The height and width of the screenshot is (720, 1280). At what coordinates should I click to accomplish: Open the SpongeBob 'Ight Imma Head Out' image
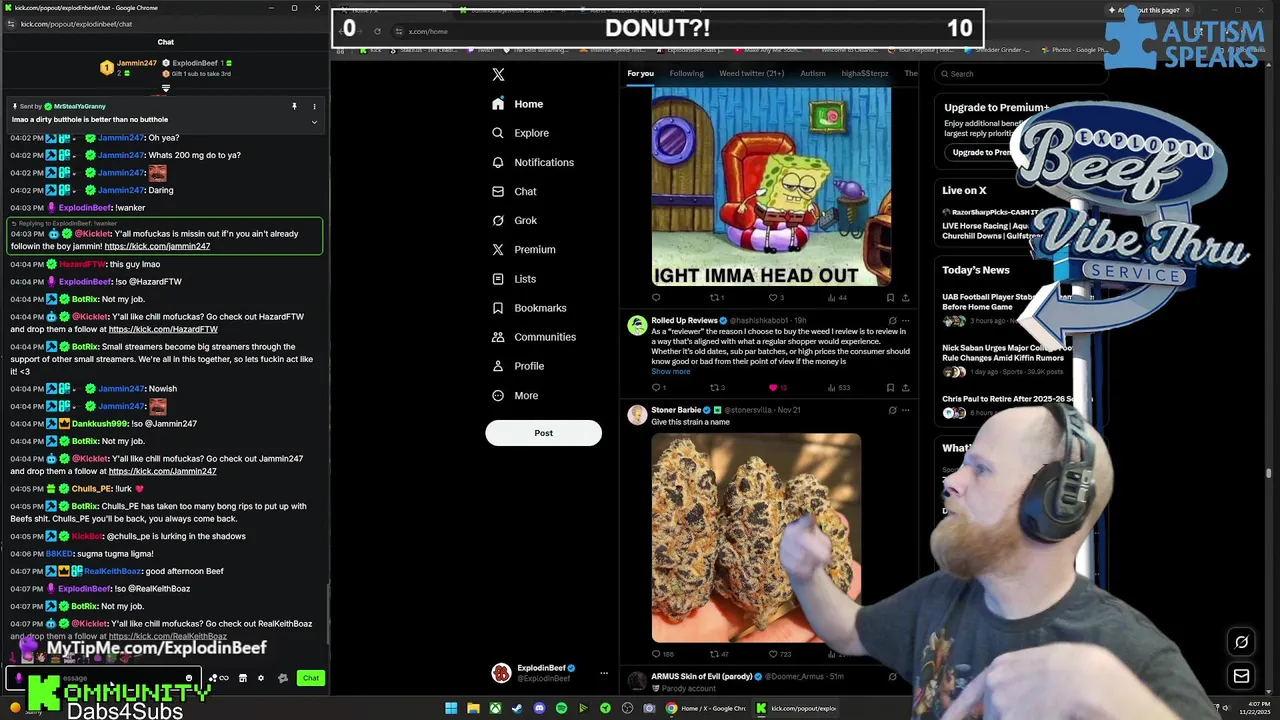pos(771,186)
